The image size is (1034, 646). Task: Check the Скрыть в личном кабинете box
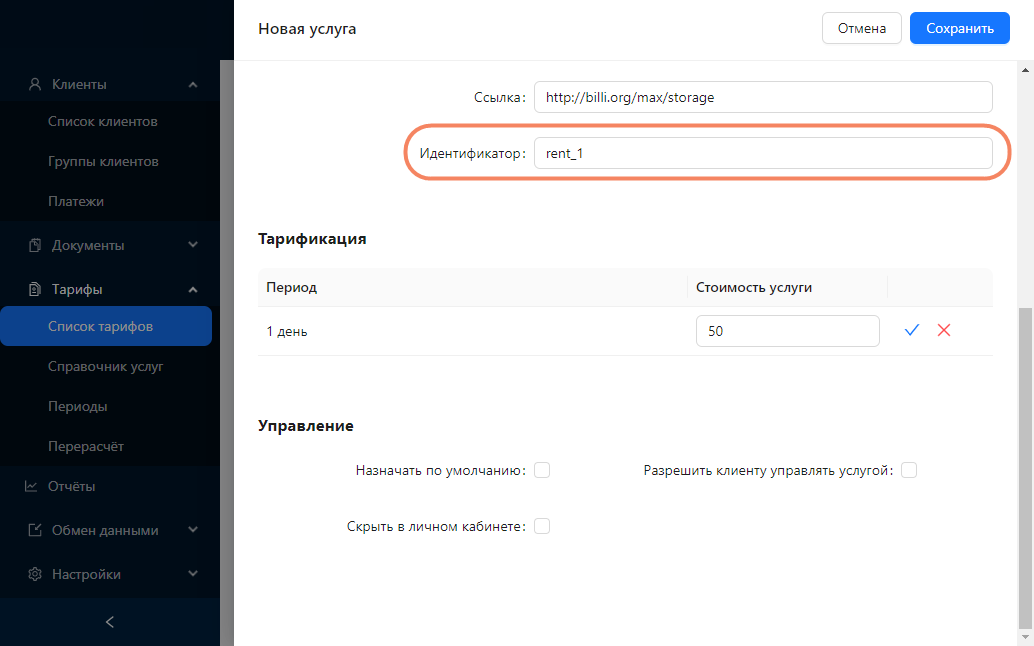(x=542, y=526)
